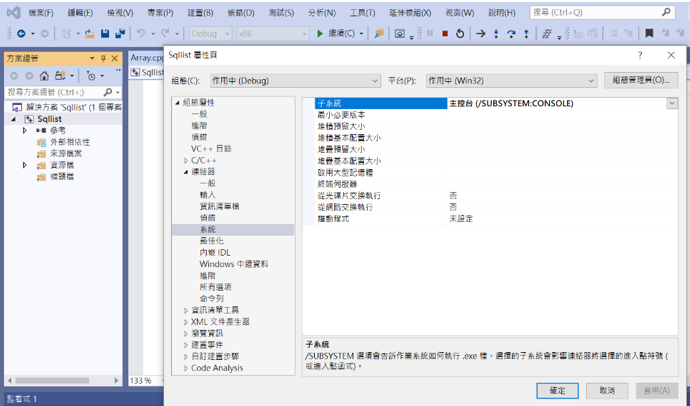The width and height of the screenshot is (690, 406).
Task: Click the search magnifier in top search box
Action: [x=667, y=12]
